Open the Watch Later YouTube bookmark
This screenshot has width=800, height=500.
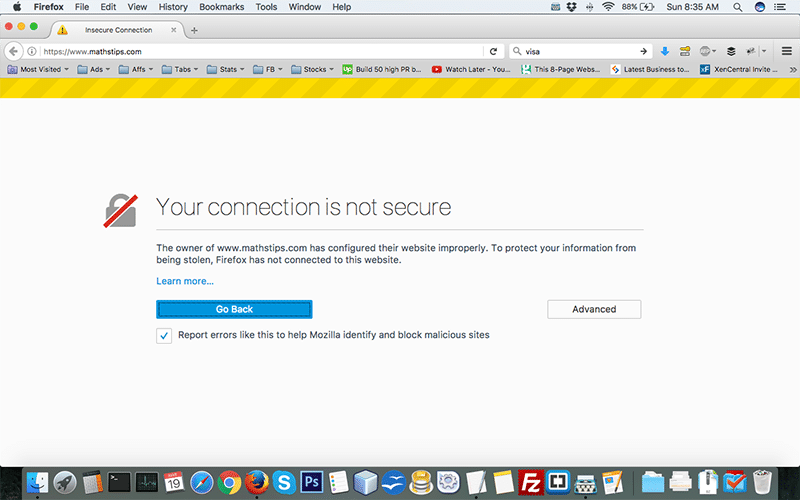[x=471, y=69]
